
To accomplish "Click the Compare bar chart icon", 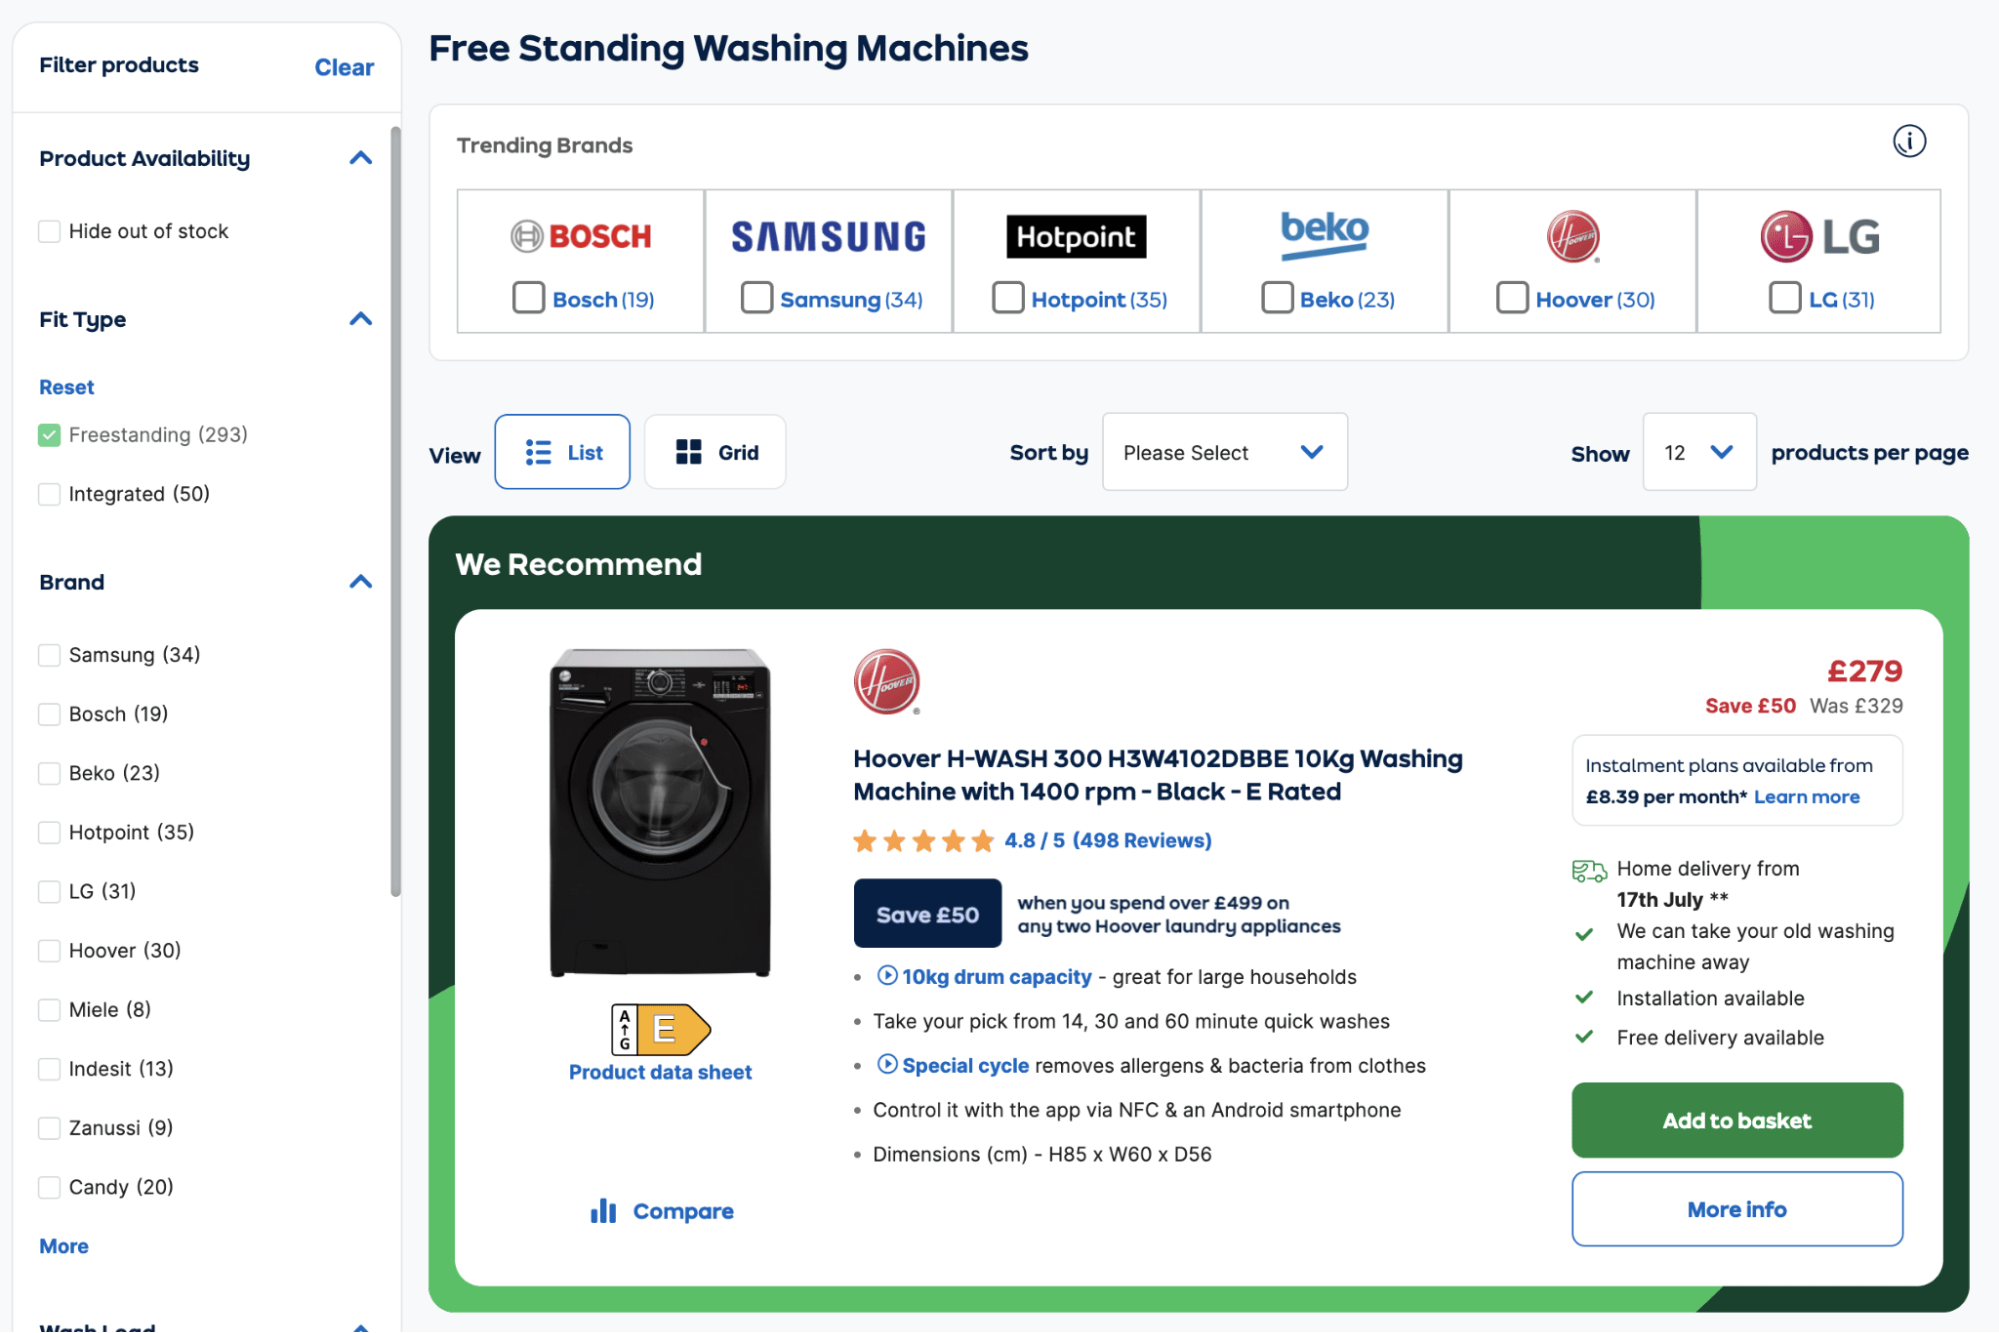I will pos(603,1211).
